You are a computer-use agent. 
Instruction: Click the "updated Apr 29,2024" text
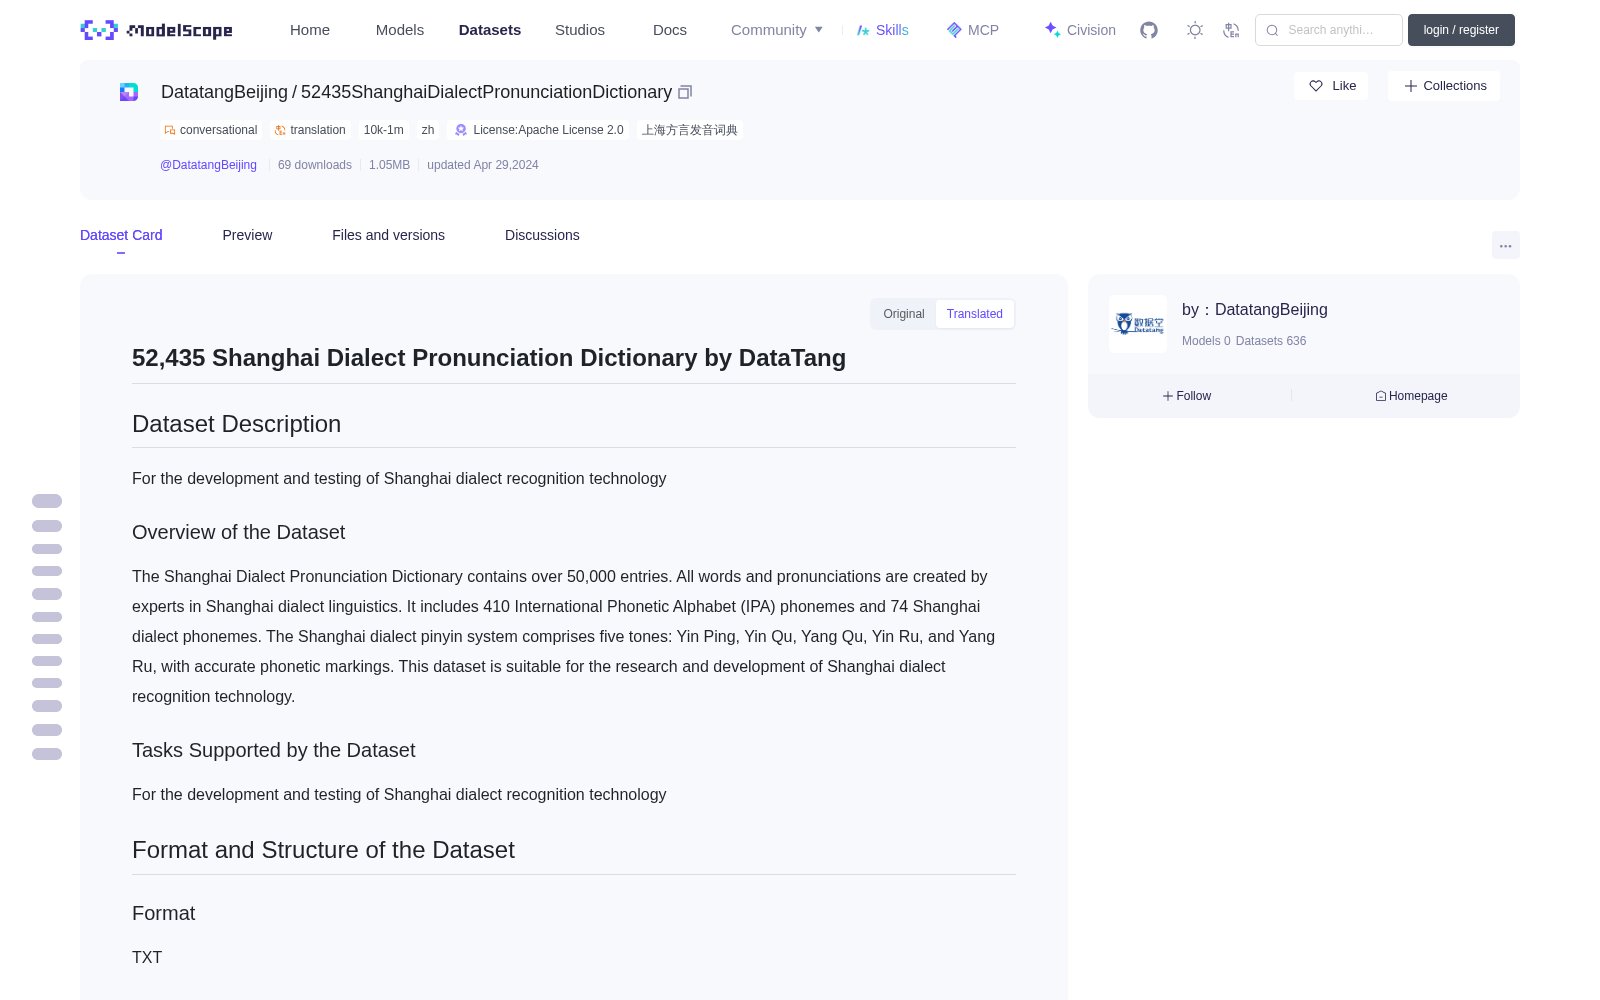pos(483,165)
